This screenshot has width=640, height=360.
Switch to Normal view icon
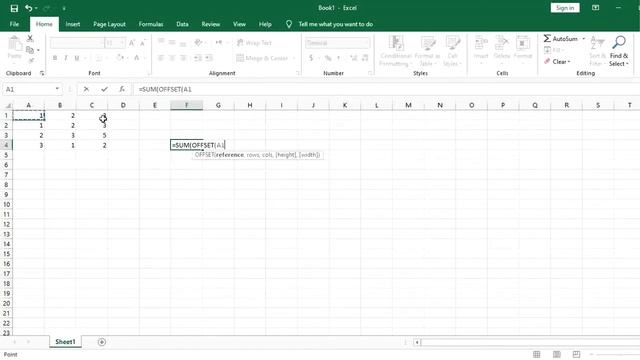[537, 354]
